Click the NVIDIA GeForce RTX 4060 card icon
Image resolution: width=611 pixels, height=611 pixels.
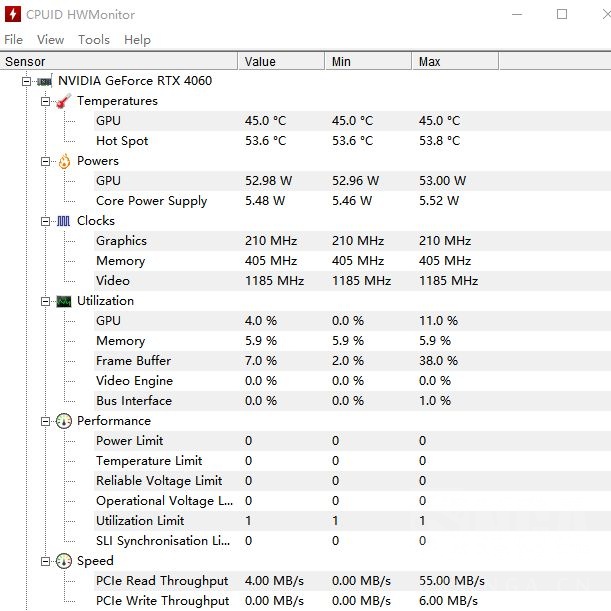44,81
